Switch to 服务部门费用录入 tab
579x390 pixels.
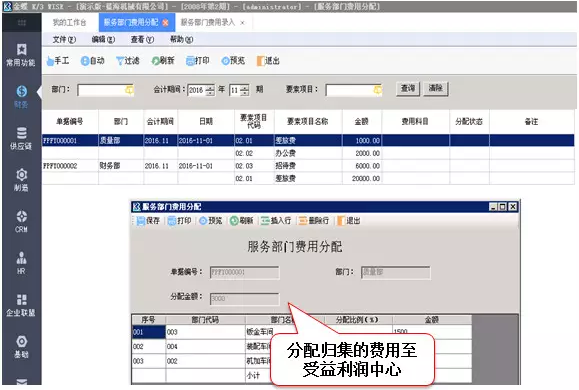click(x=208, y=23)
